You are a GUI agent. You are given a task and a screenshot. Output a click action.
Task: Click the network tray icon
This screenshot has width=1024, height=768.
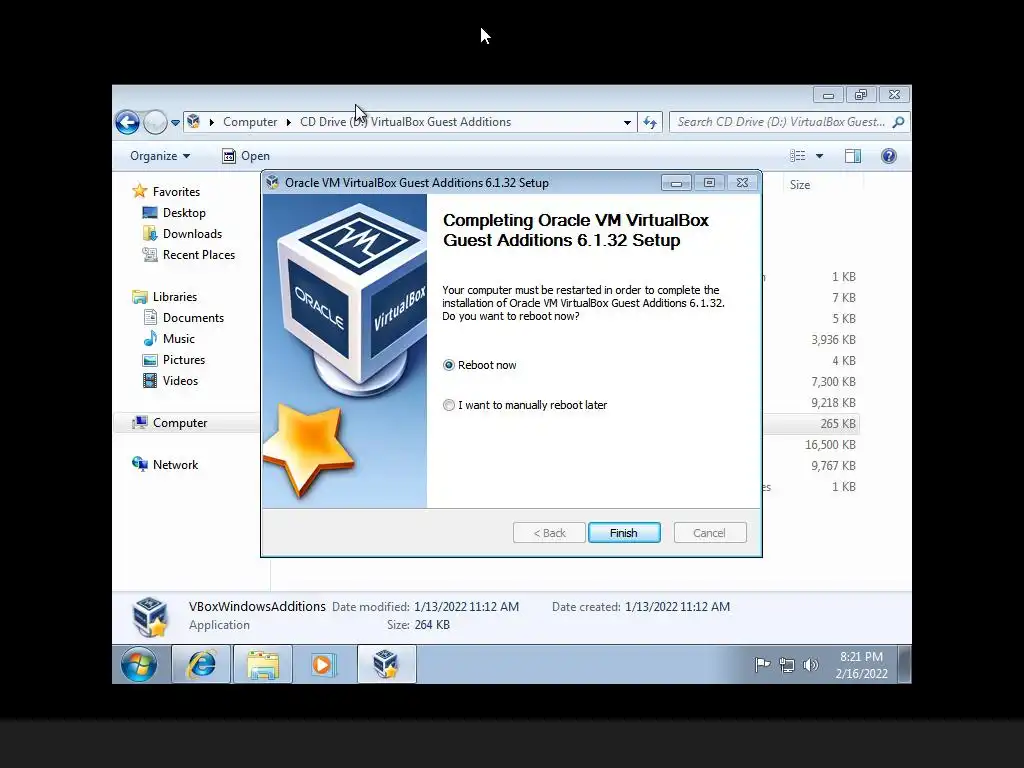point(787,665)
